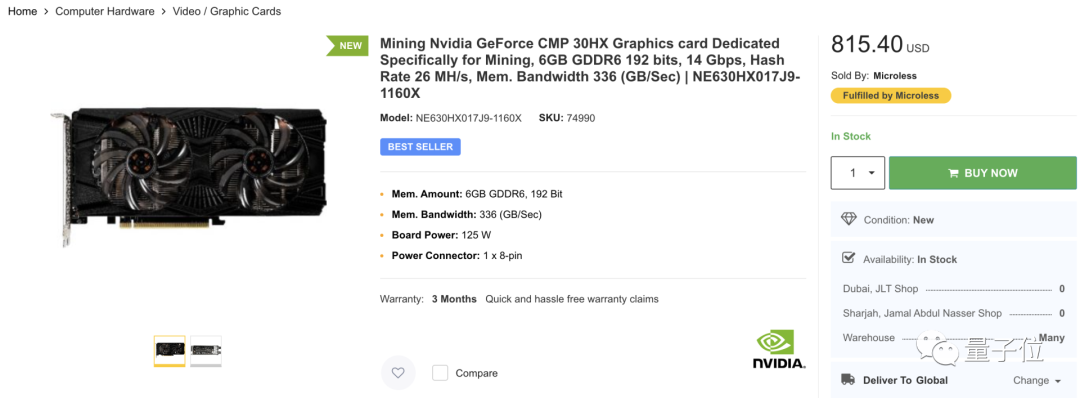Select the first front-view product thumbnail
1080x398 pixels.
pos(169,351)
